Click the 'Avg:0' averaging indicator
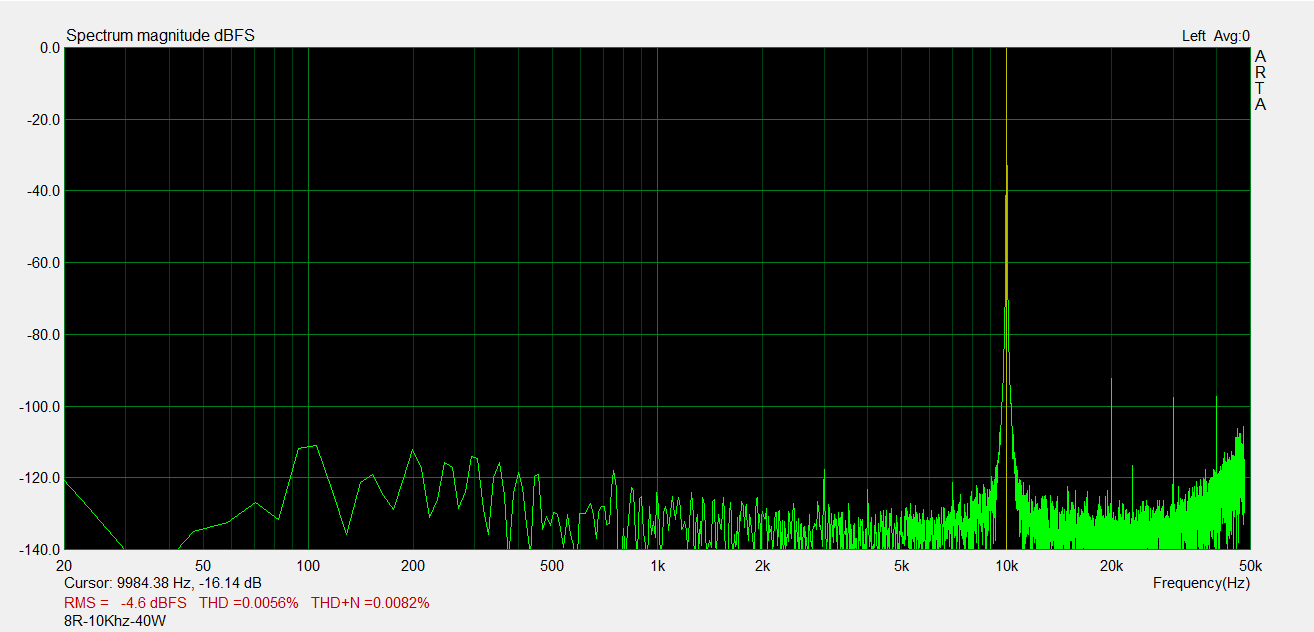1314x632 pixels. tap(1232, 36)
